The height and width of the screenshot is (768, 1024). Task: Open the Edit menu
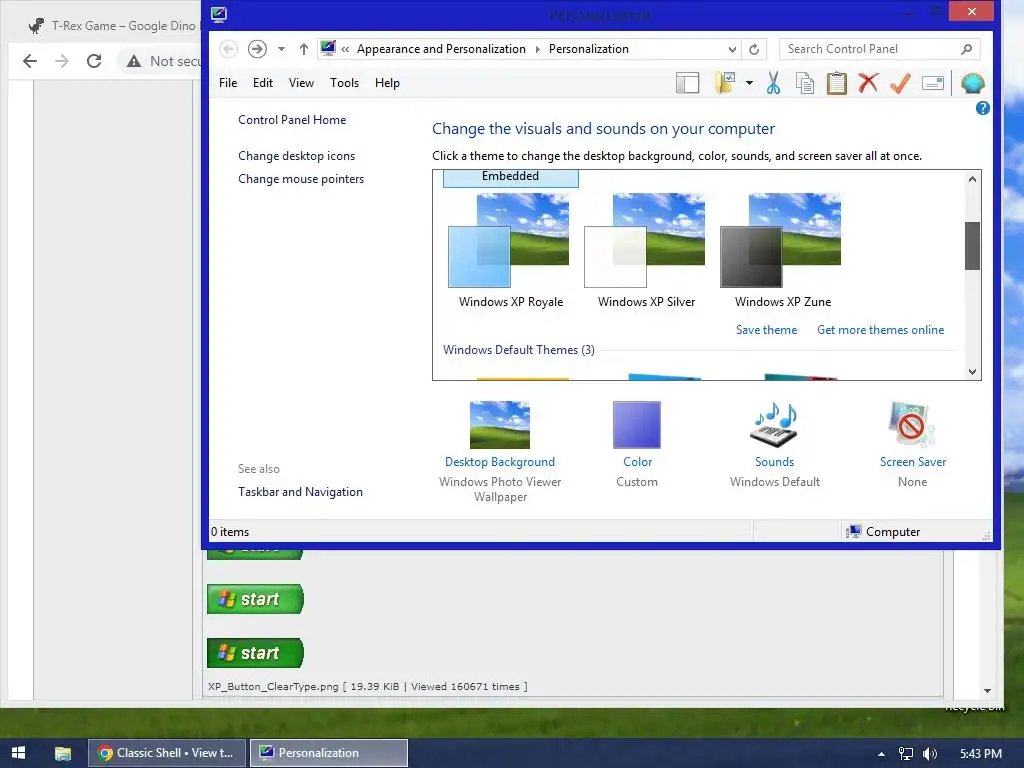(263, 83)
